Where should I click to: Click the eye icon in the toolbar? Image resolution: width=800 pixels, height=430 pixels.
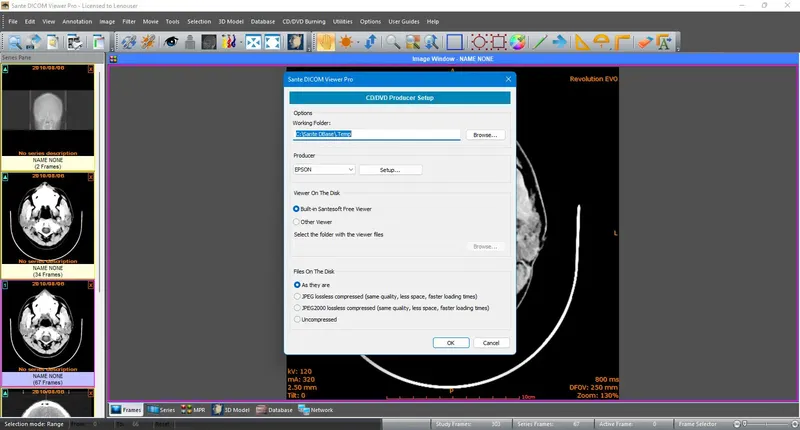point(170,42)
